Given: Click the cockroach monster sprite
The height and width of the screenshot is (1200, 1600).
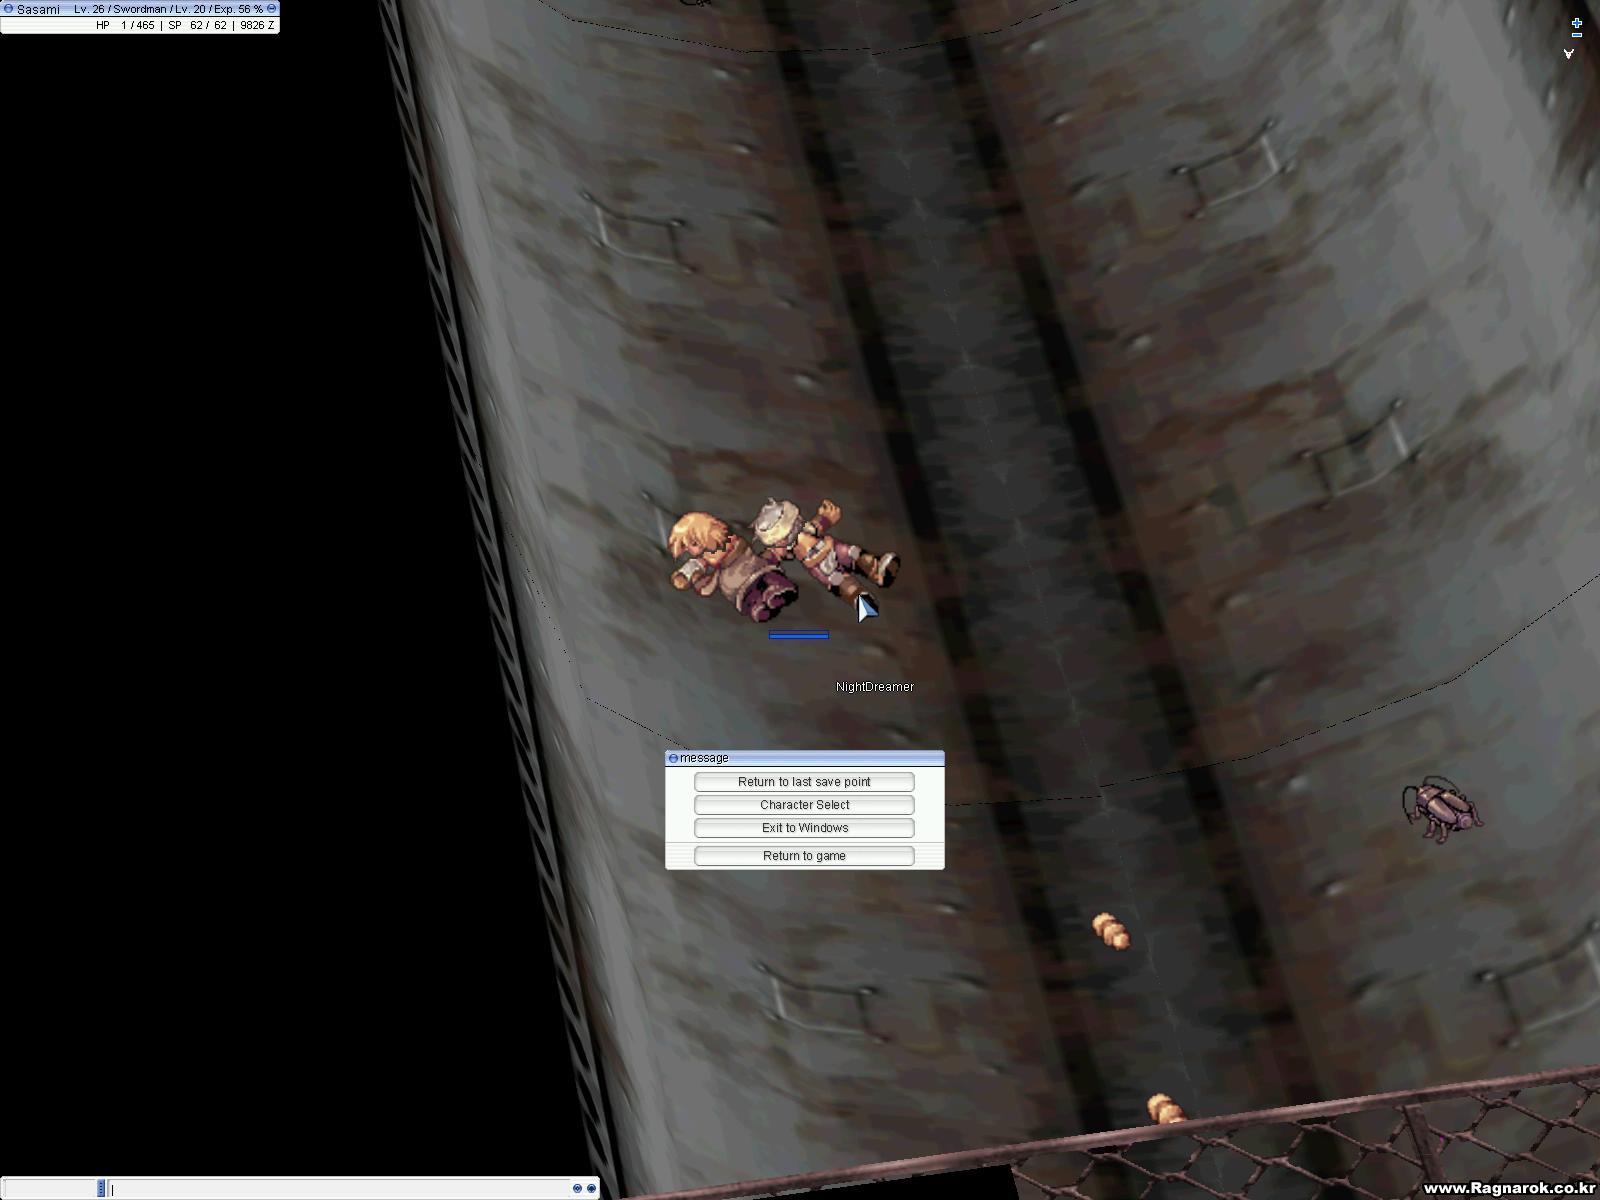Looking at the screenshot, I should click(x=1442, y=810).
